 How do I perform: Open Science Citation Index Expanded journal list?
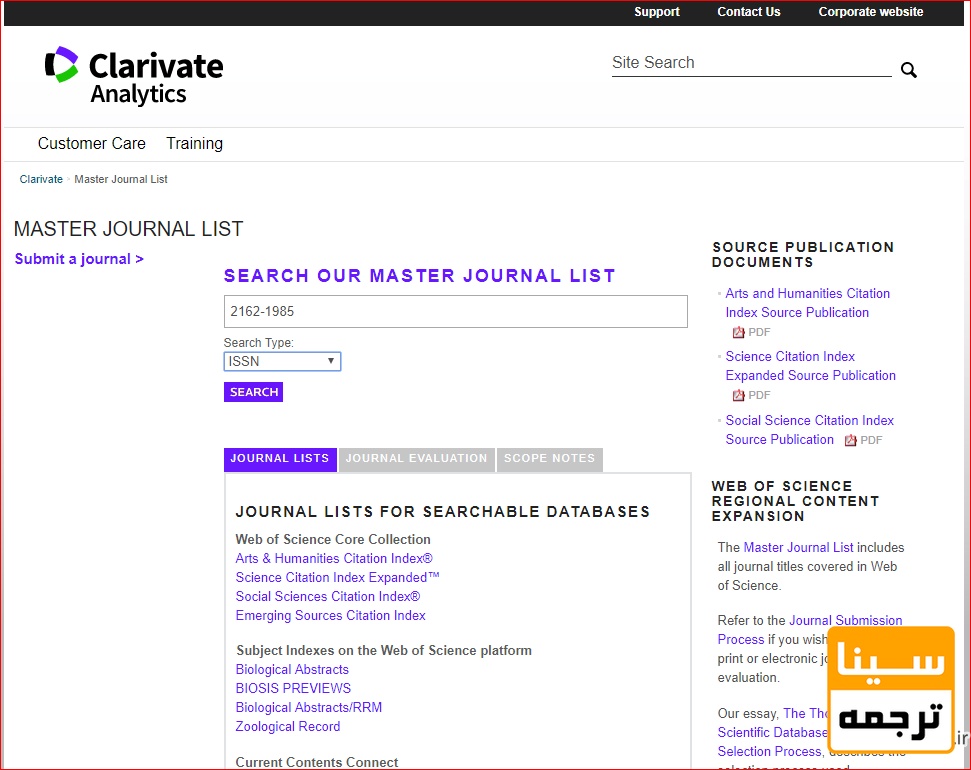click(x=337, y=577)
